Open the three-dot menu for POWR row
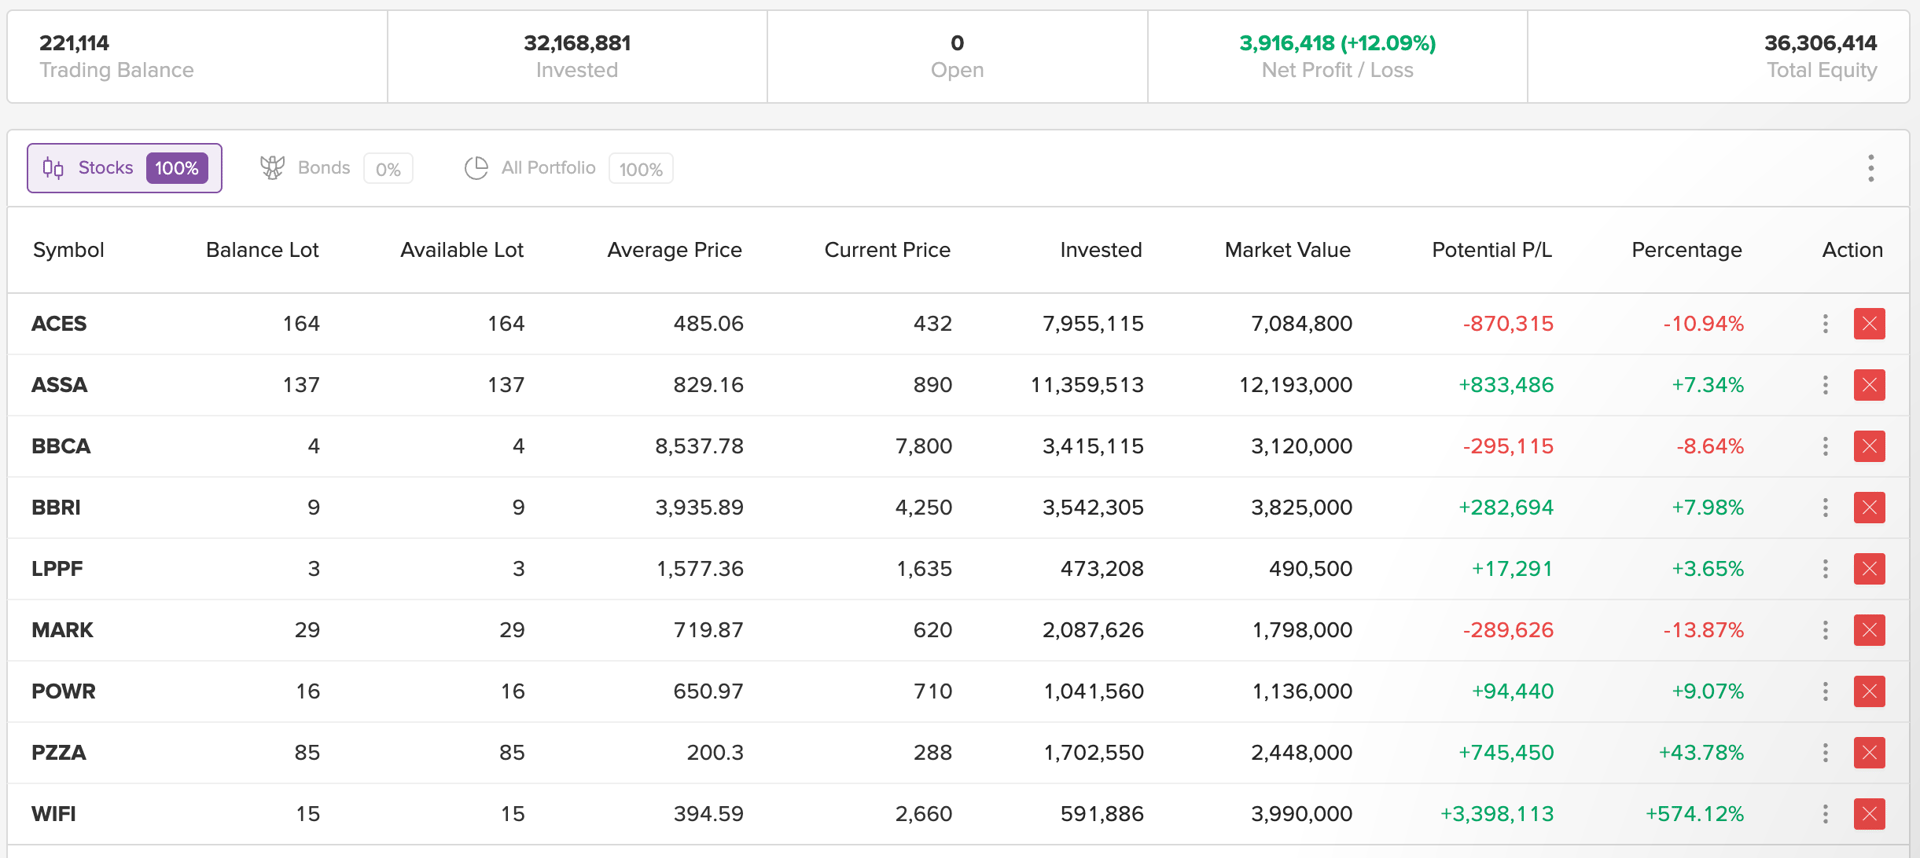The width and height of the screenshot is (1920, 858). (x=1825, y=691)
